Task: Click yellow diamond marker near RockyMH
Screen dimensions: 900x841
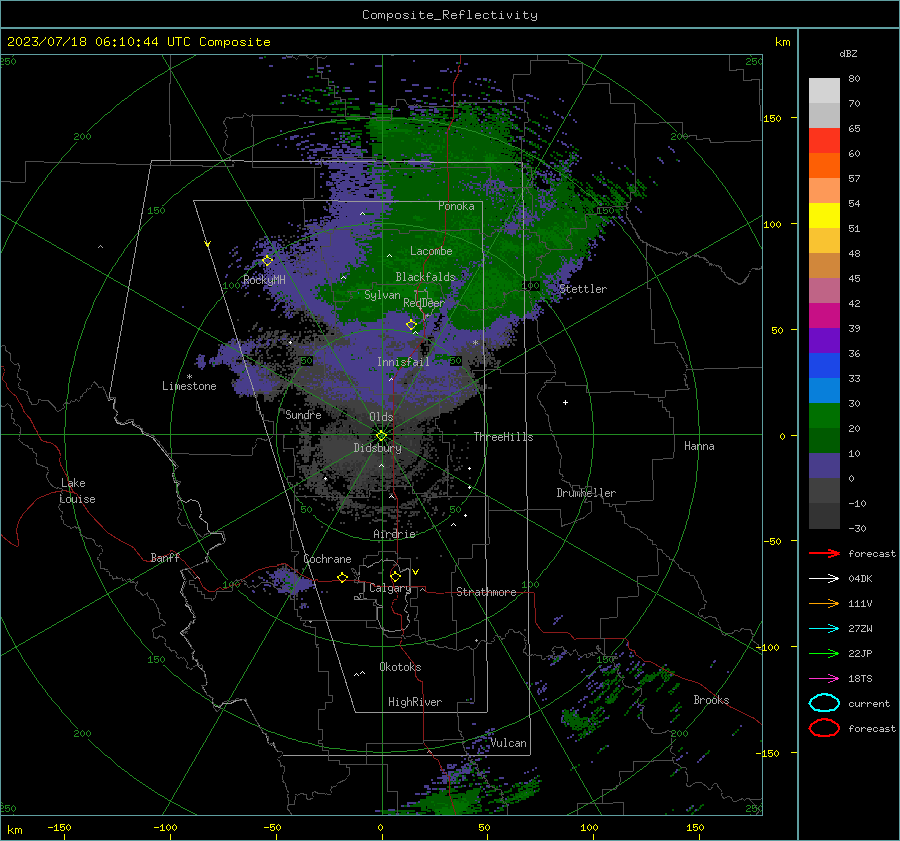Action: 267,261
